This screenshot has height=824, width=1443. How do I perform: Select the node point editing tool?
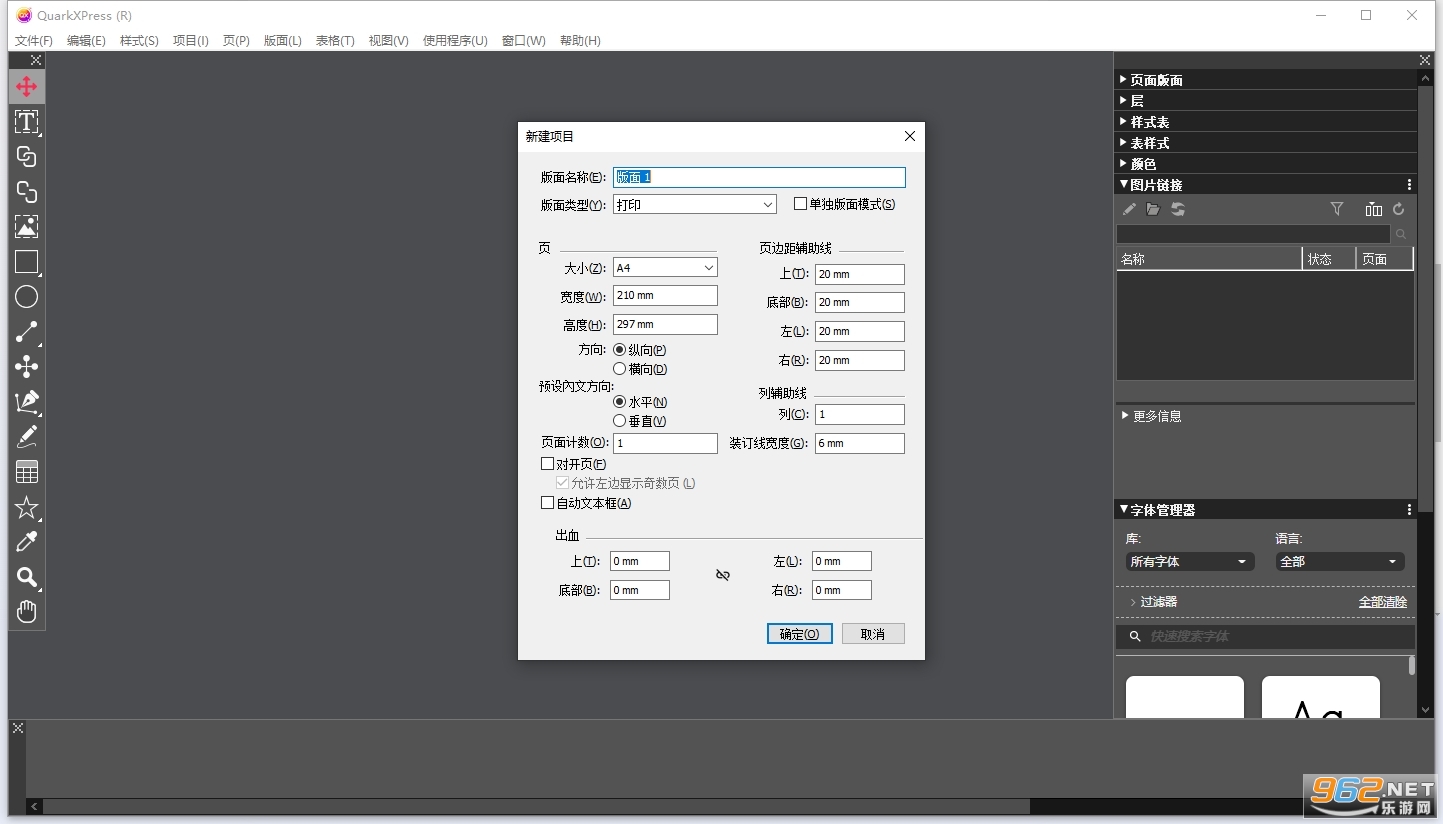(27, 367)
